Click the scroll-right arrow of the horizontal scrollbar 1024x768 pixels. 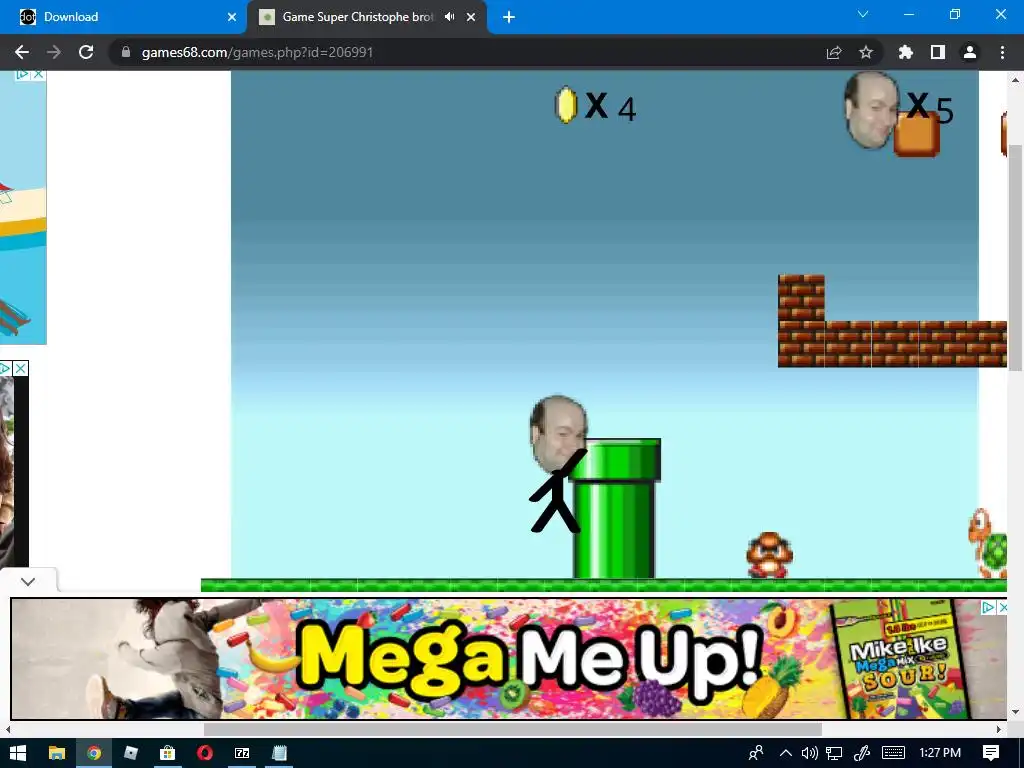[999, 729]
